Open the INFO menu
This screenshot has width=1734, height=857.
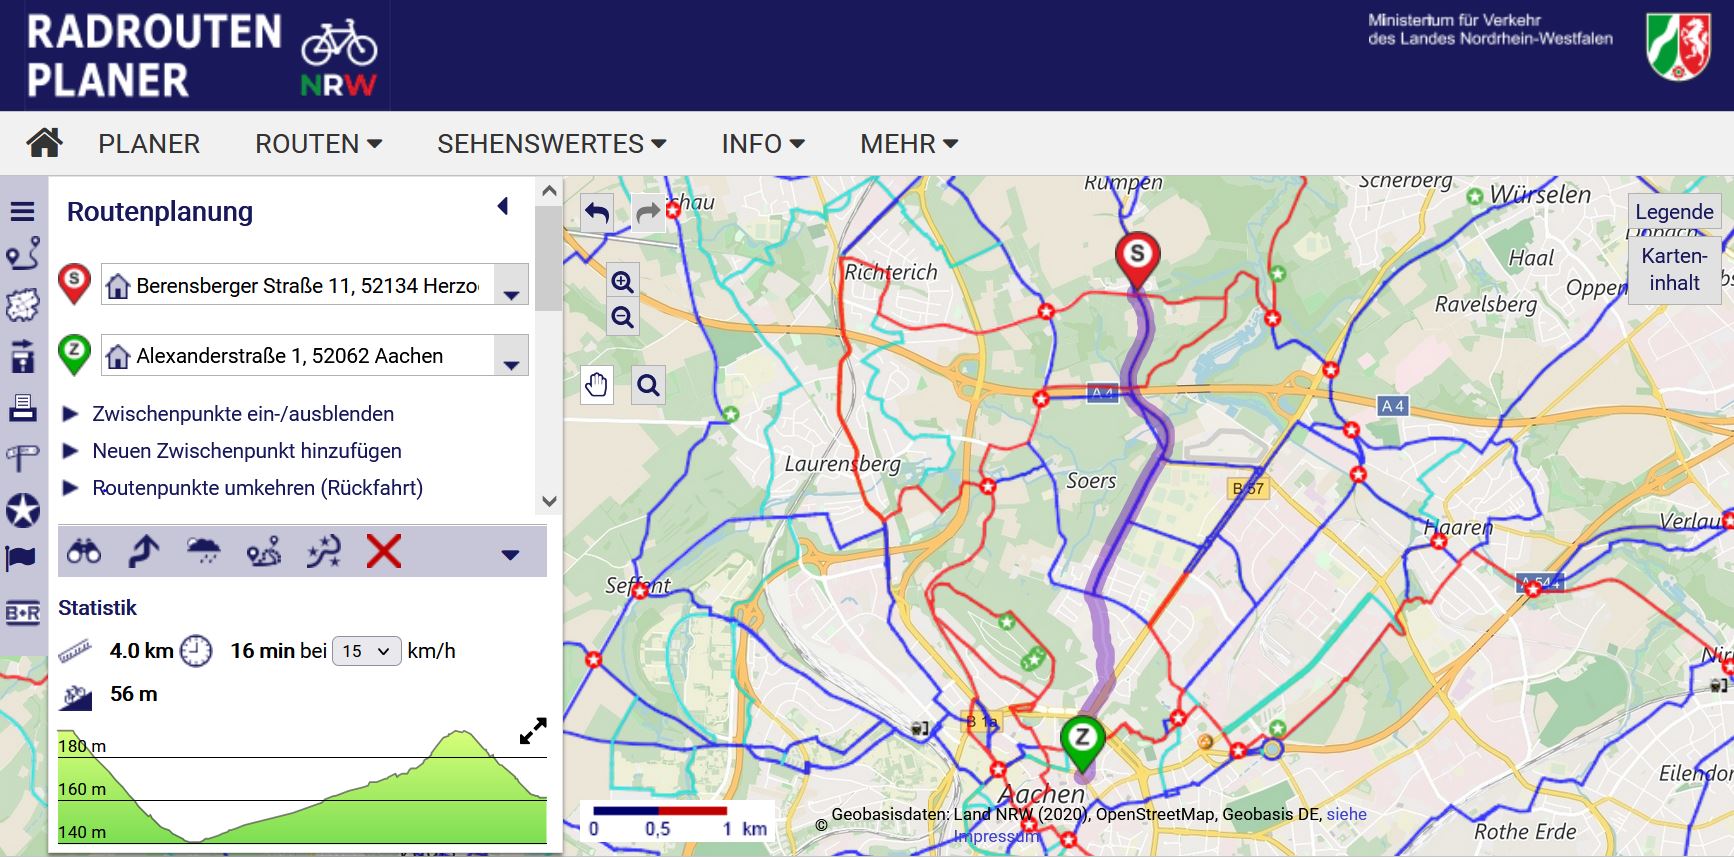(763, 144)
